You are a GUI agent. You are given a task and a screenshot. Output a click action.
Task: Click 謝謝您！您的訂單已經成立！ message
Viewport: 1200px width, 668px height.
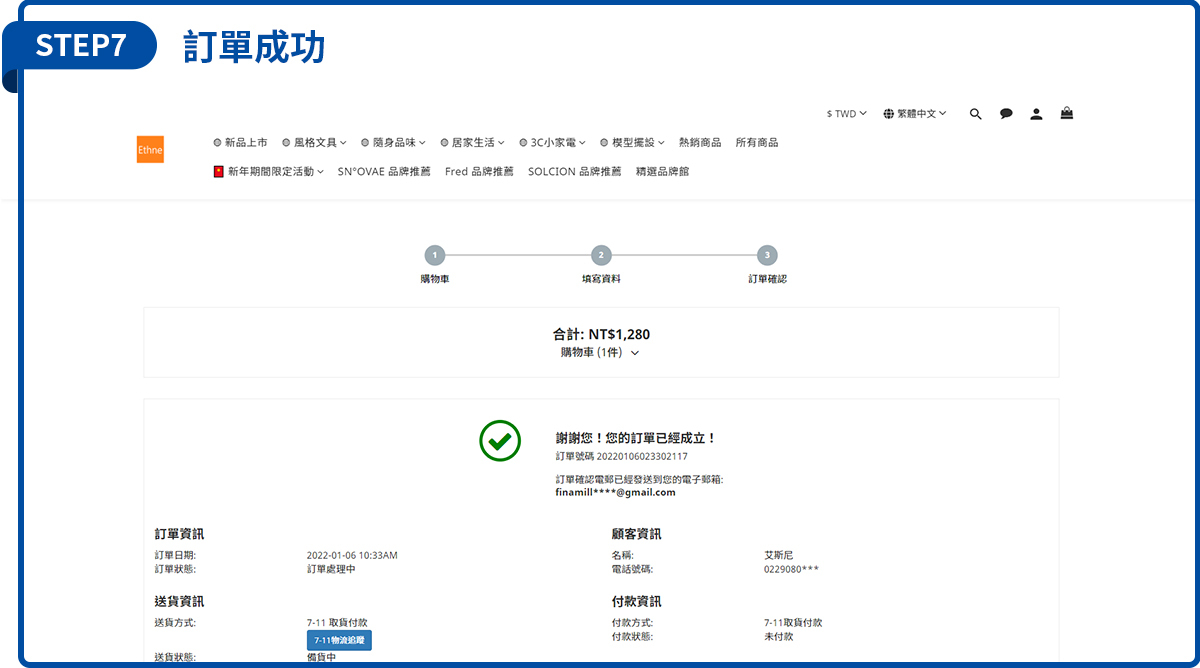(636, 438)
